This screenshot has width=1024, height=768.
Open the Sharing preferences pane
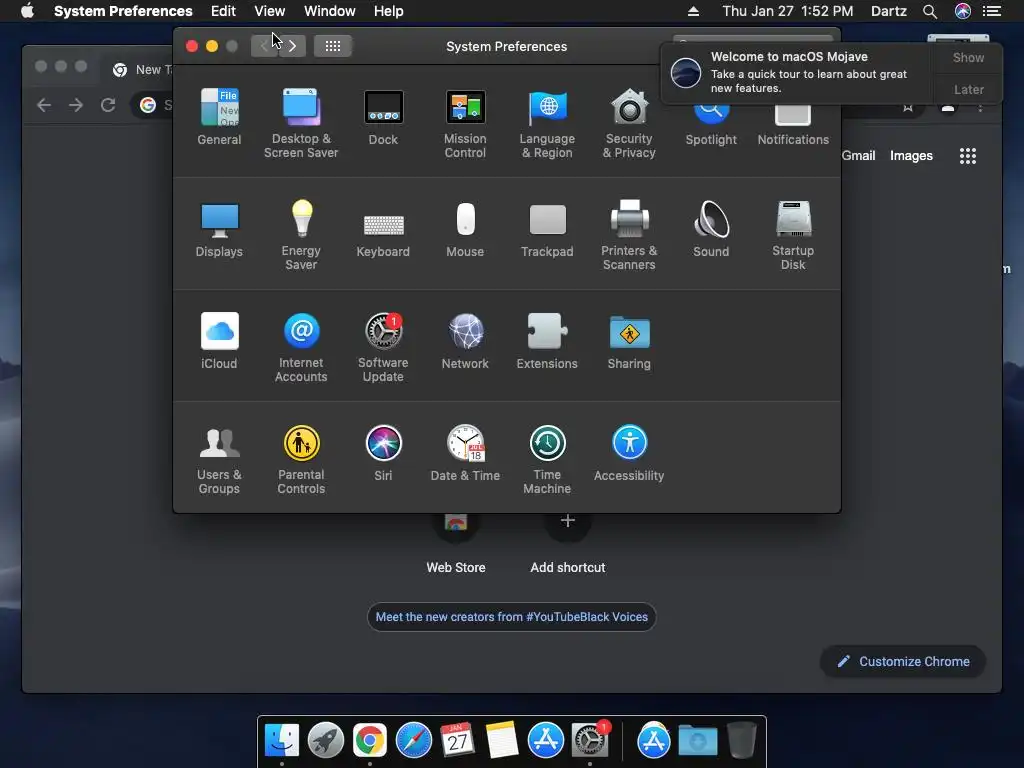coord(629,341)
